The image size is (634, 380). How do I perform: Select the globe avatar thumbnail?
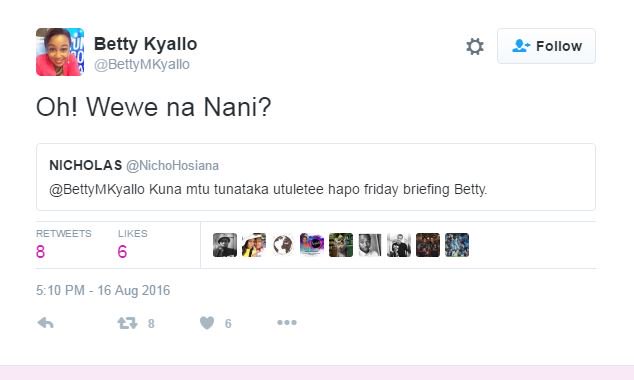[x=283, y=245]
